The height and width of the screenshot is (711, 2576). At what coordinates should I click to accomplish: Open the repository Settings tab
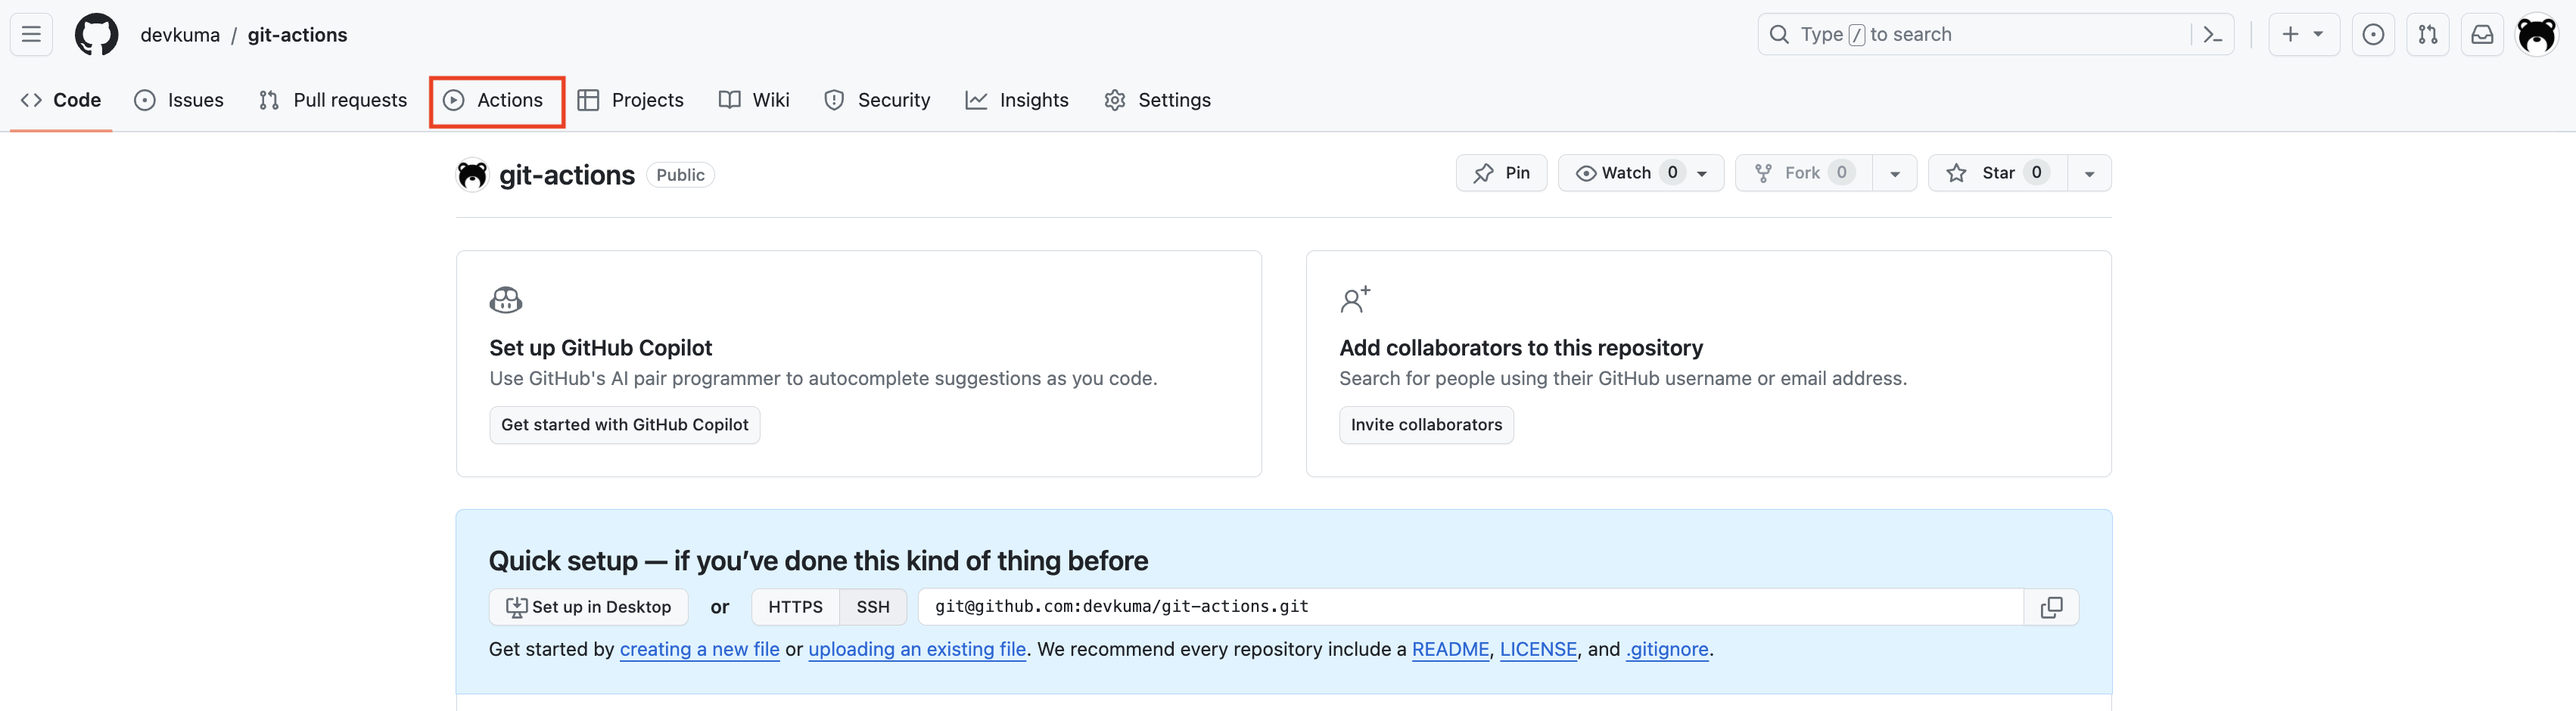[x=1157, y=100]
